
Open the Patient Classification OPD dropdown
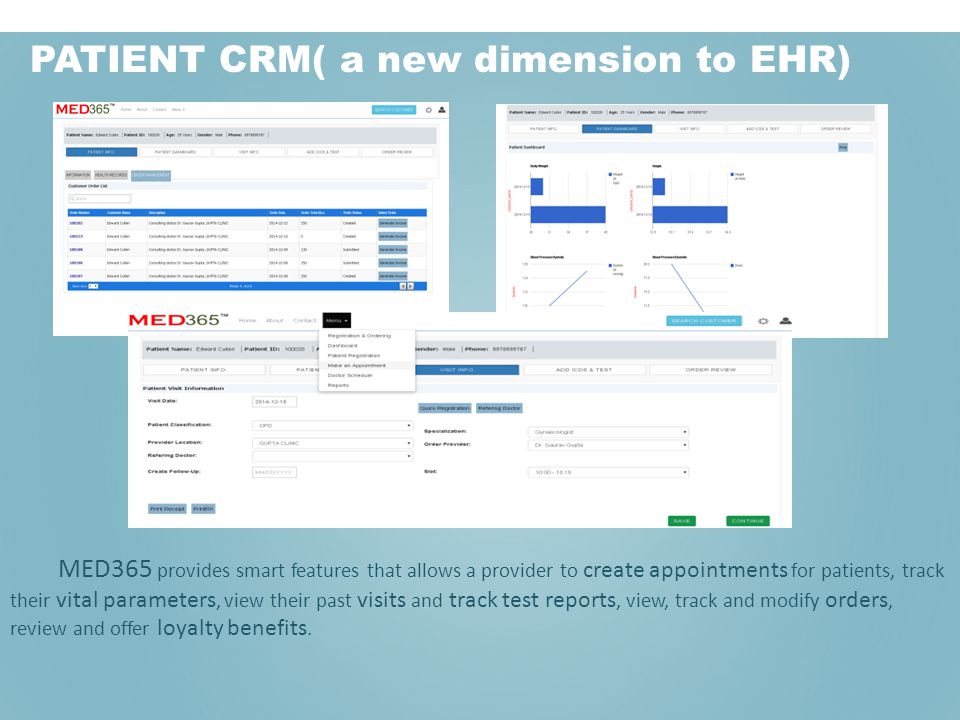(x=332, y=426)
